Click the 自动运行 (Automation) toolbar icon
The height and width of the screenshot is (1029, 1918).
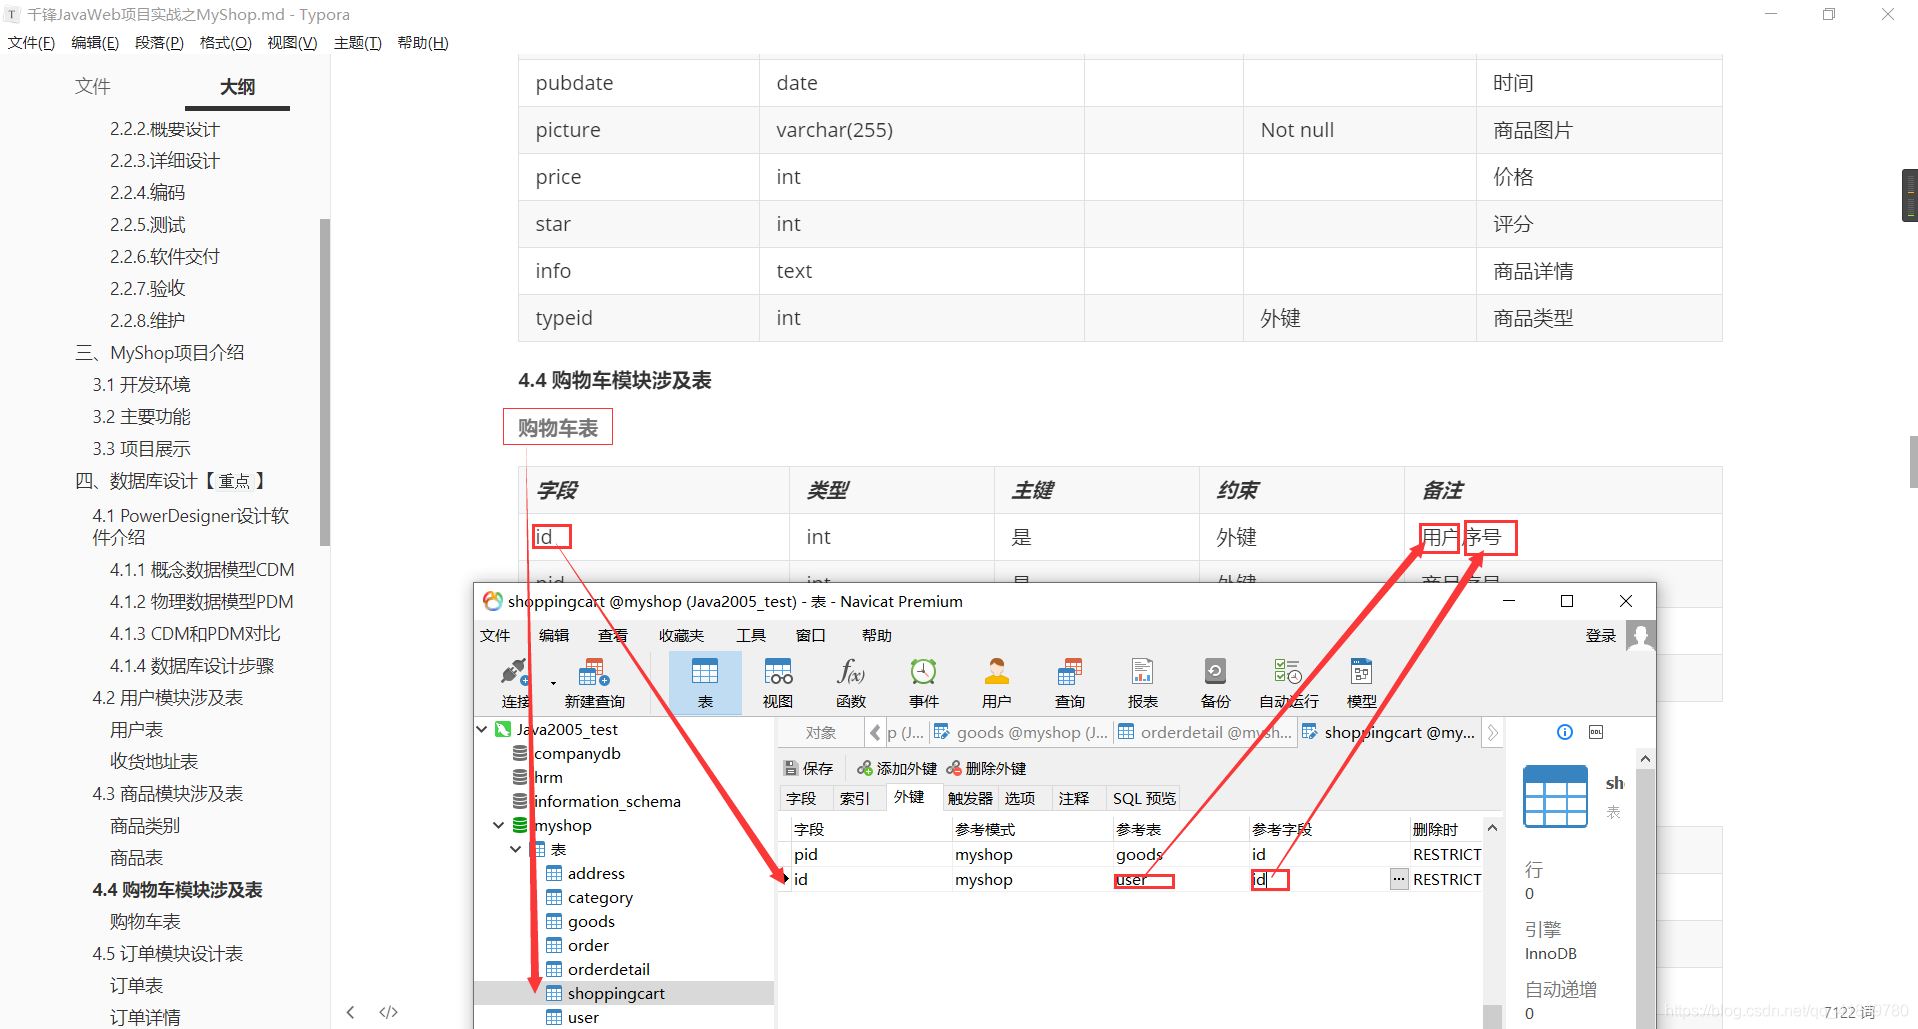point(1289,683)
